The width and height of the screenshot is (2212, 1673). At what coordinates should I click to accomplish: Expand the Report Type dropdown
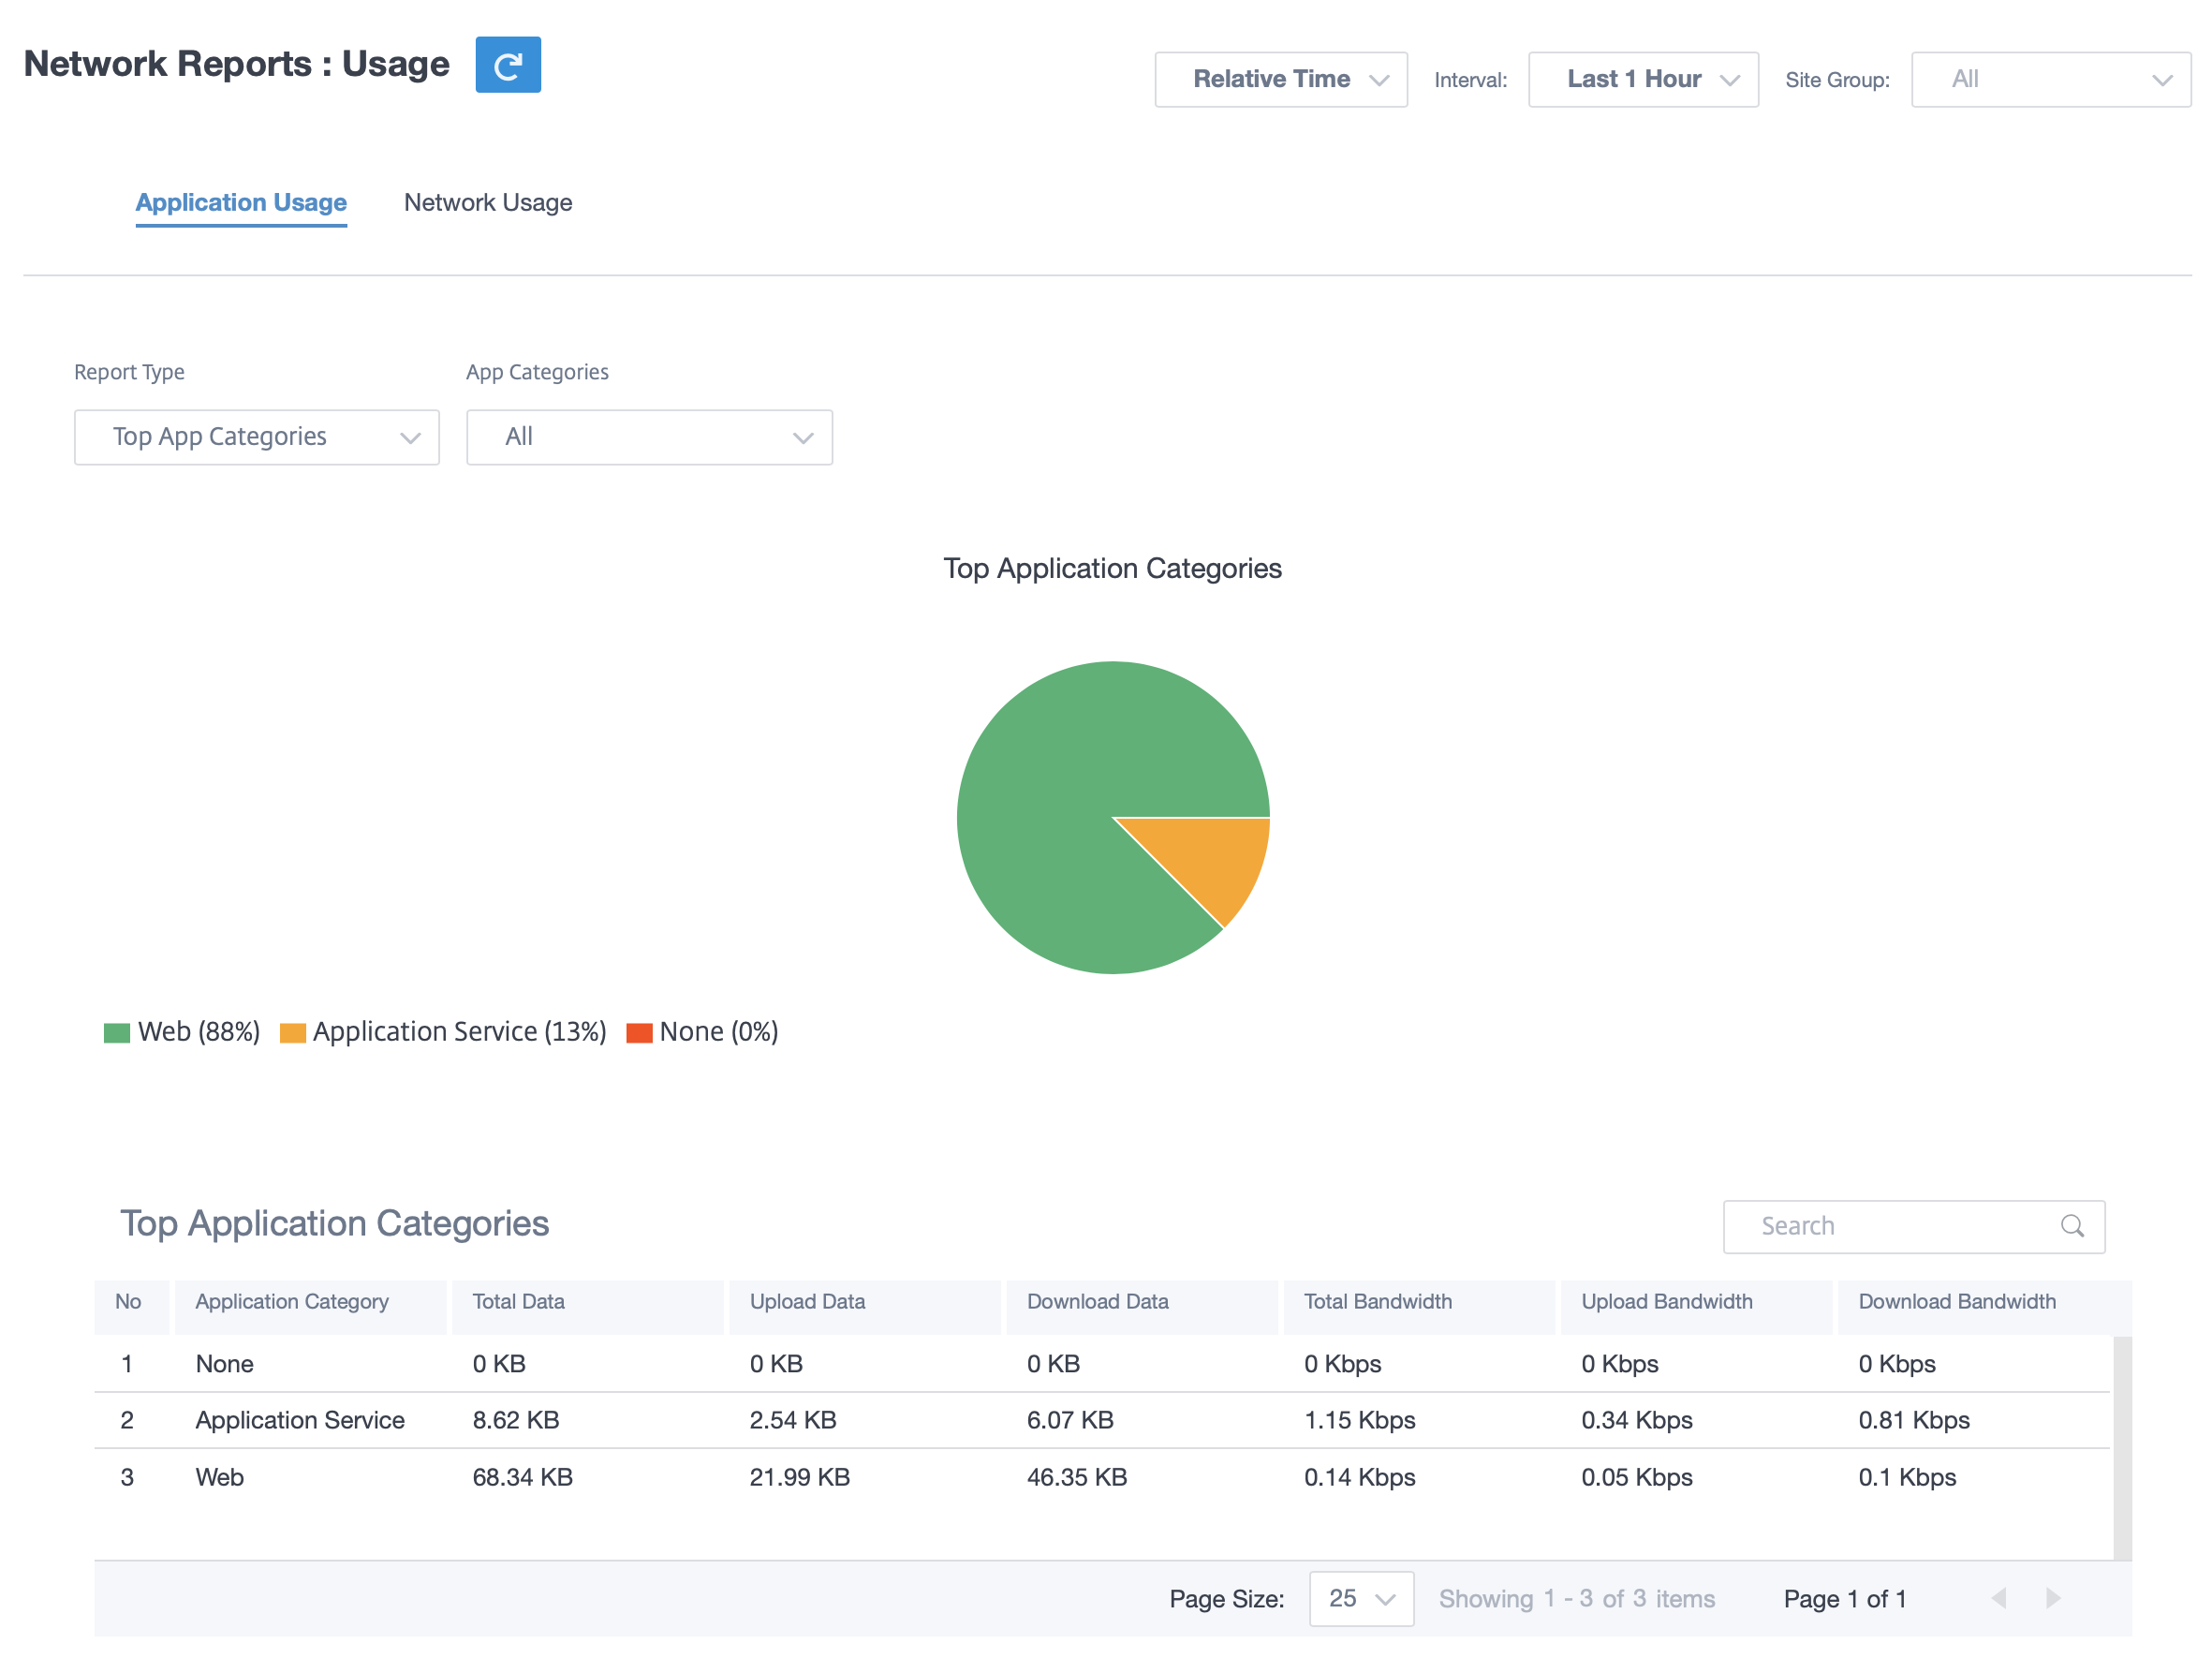tap(257, 437)
